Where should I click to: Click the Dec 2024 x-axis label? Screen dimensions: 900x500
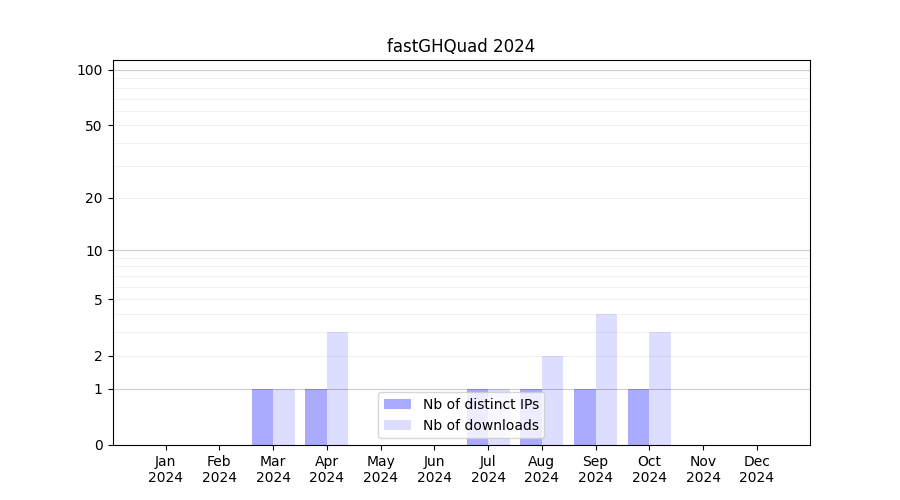757,469
